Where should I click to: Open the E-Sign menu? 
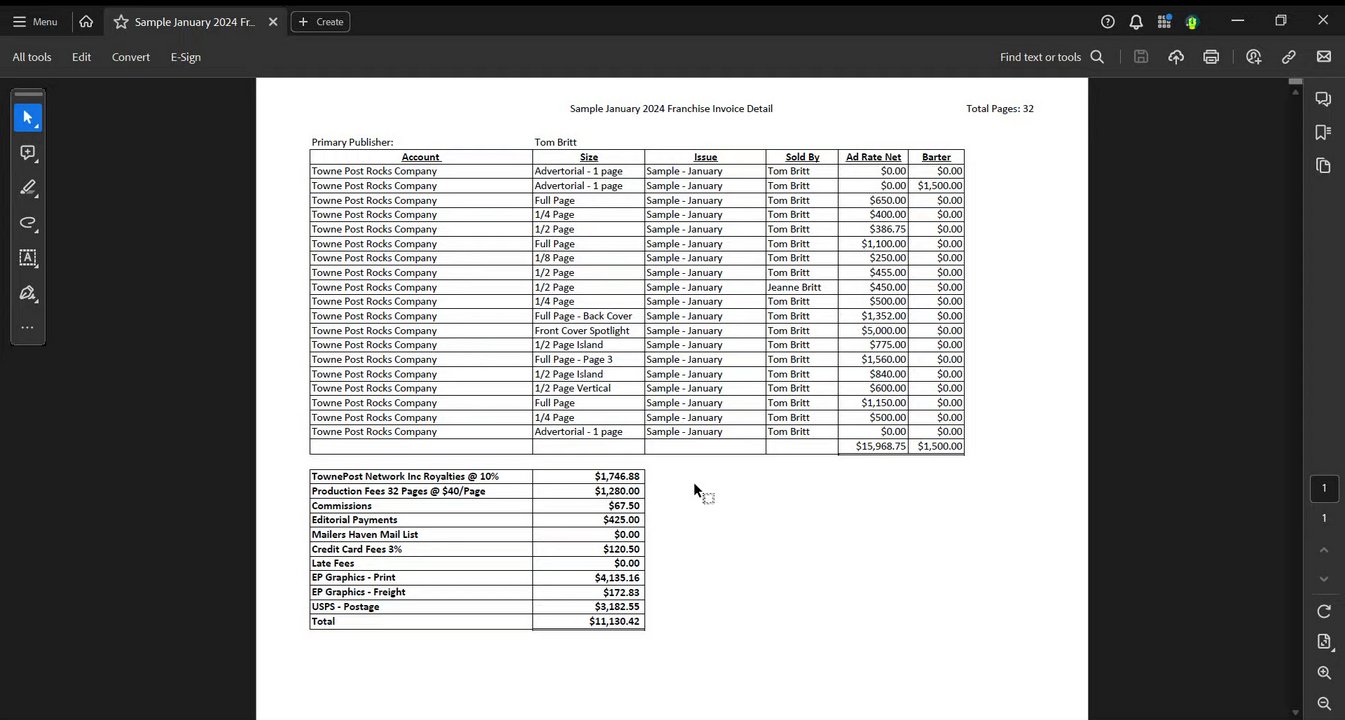pos(185,57)
